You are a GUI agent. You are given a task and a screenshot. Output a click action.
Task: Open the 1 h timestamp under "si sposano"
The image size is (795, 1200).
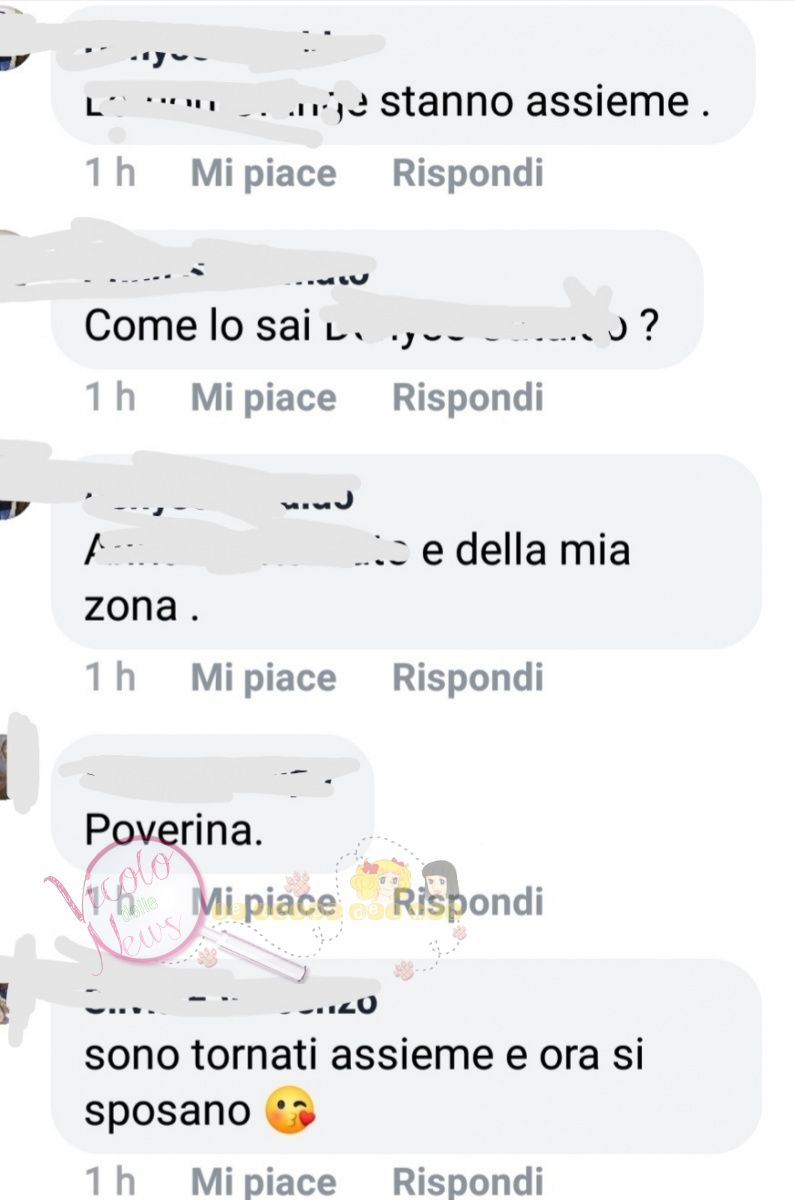(x=110, y=1181)
